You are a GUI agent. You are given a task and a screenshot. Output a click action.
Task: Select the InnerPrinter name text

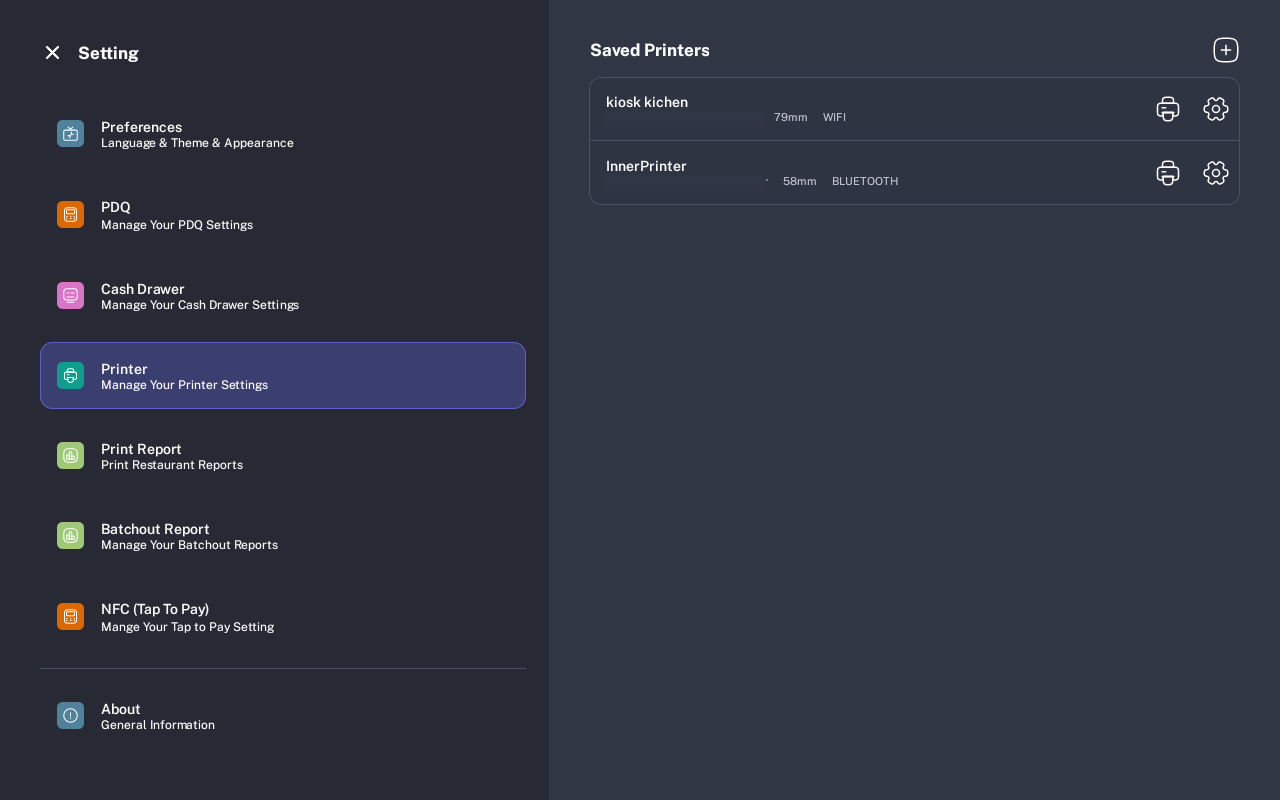(646, 166)
